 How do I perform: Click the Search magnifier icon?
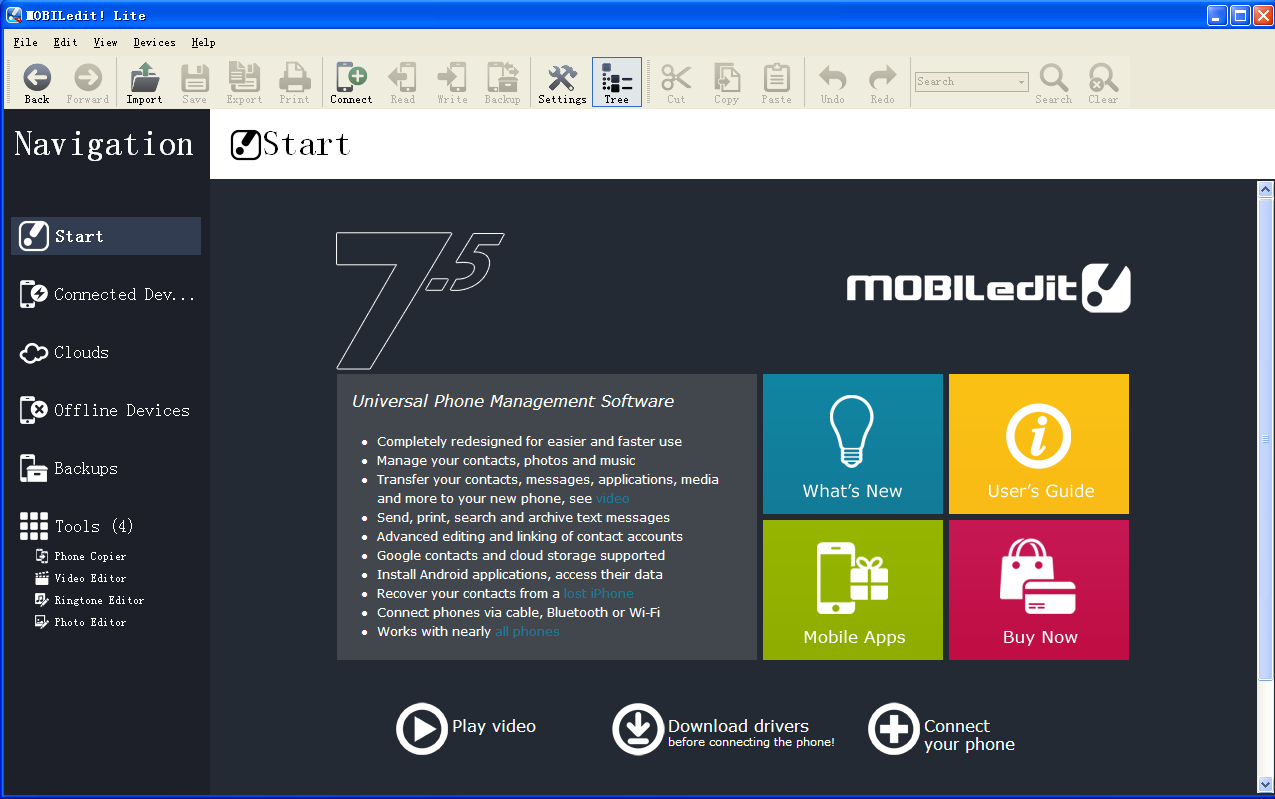pyautogui.click(x=1054, y=83)
